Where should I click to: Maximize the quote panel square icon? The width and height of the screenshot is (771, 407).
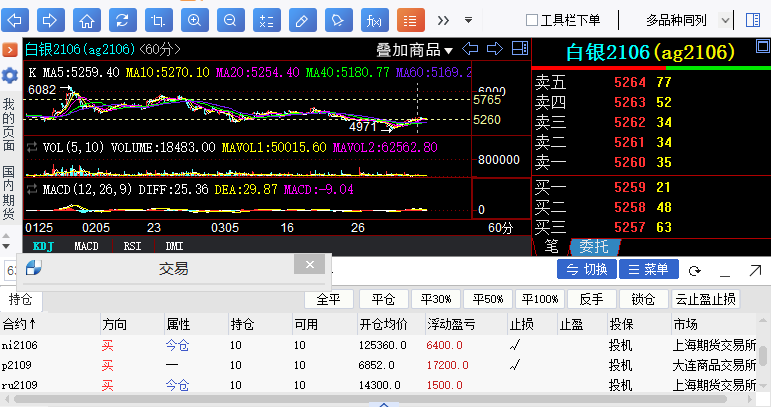coord(763,47)
